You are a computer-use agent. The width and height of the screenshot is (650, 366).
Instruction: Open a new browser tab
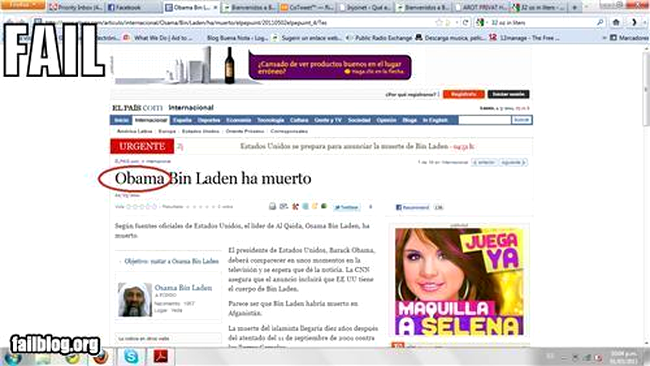pos(575,7)
